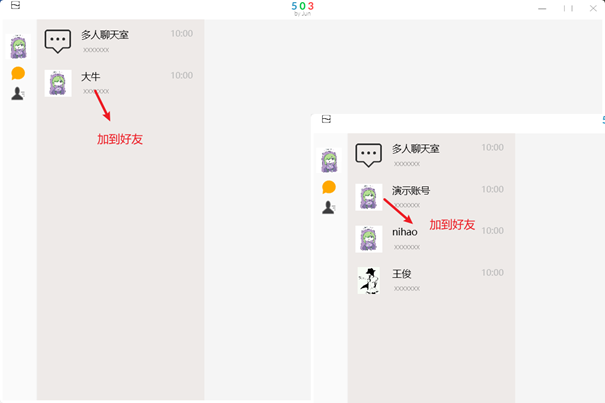Click 大牛's avatar in main window
605x403 pixels.
pyautogui.click(x=58, y=83)
